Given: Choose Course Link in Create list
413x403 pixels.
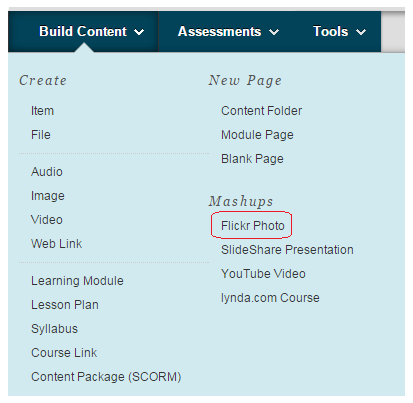Looking at the screenshot, I should 64,353.
